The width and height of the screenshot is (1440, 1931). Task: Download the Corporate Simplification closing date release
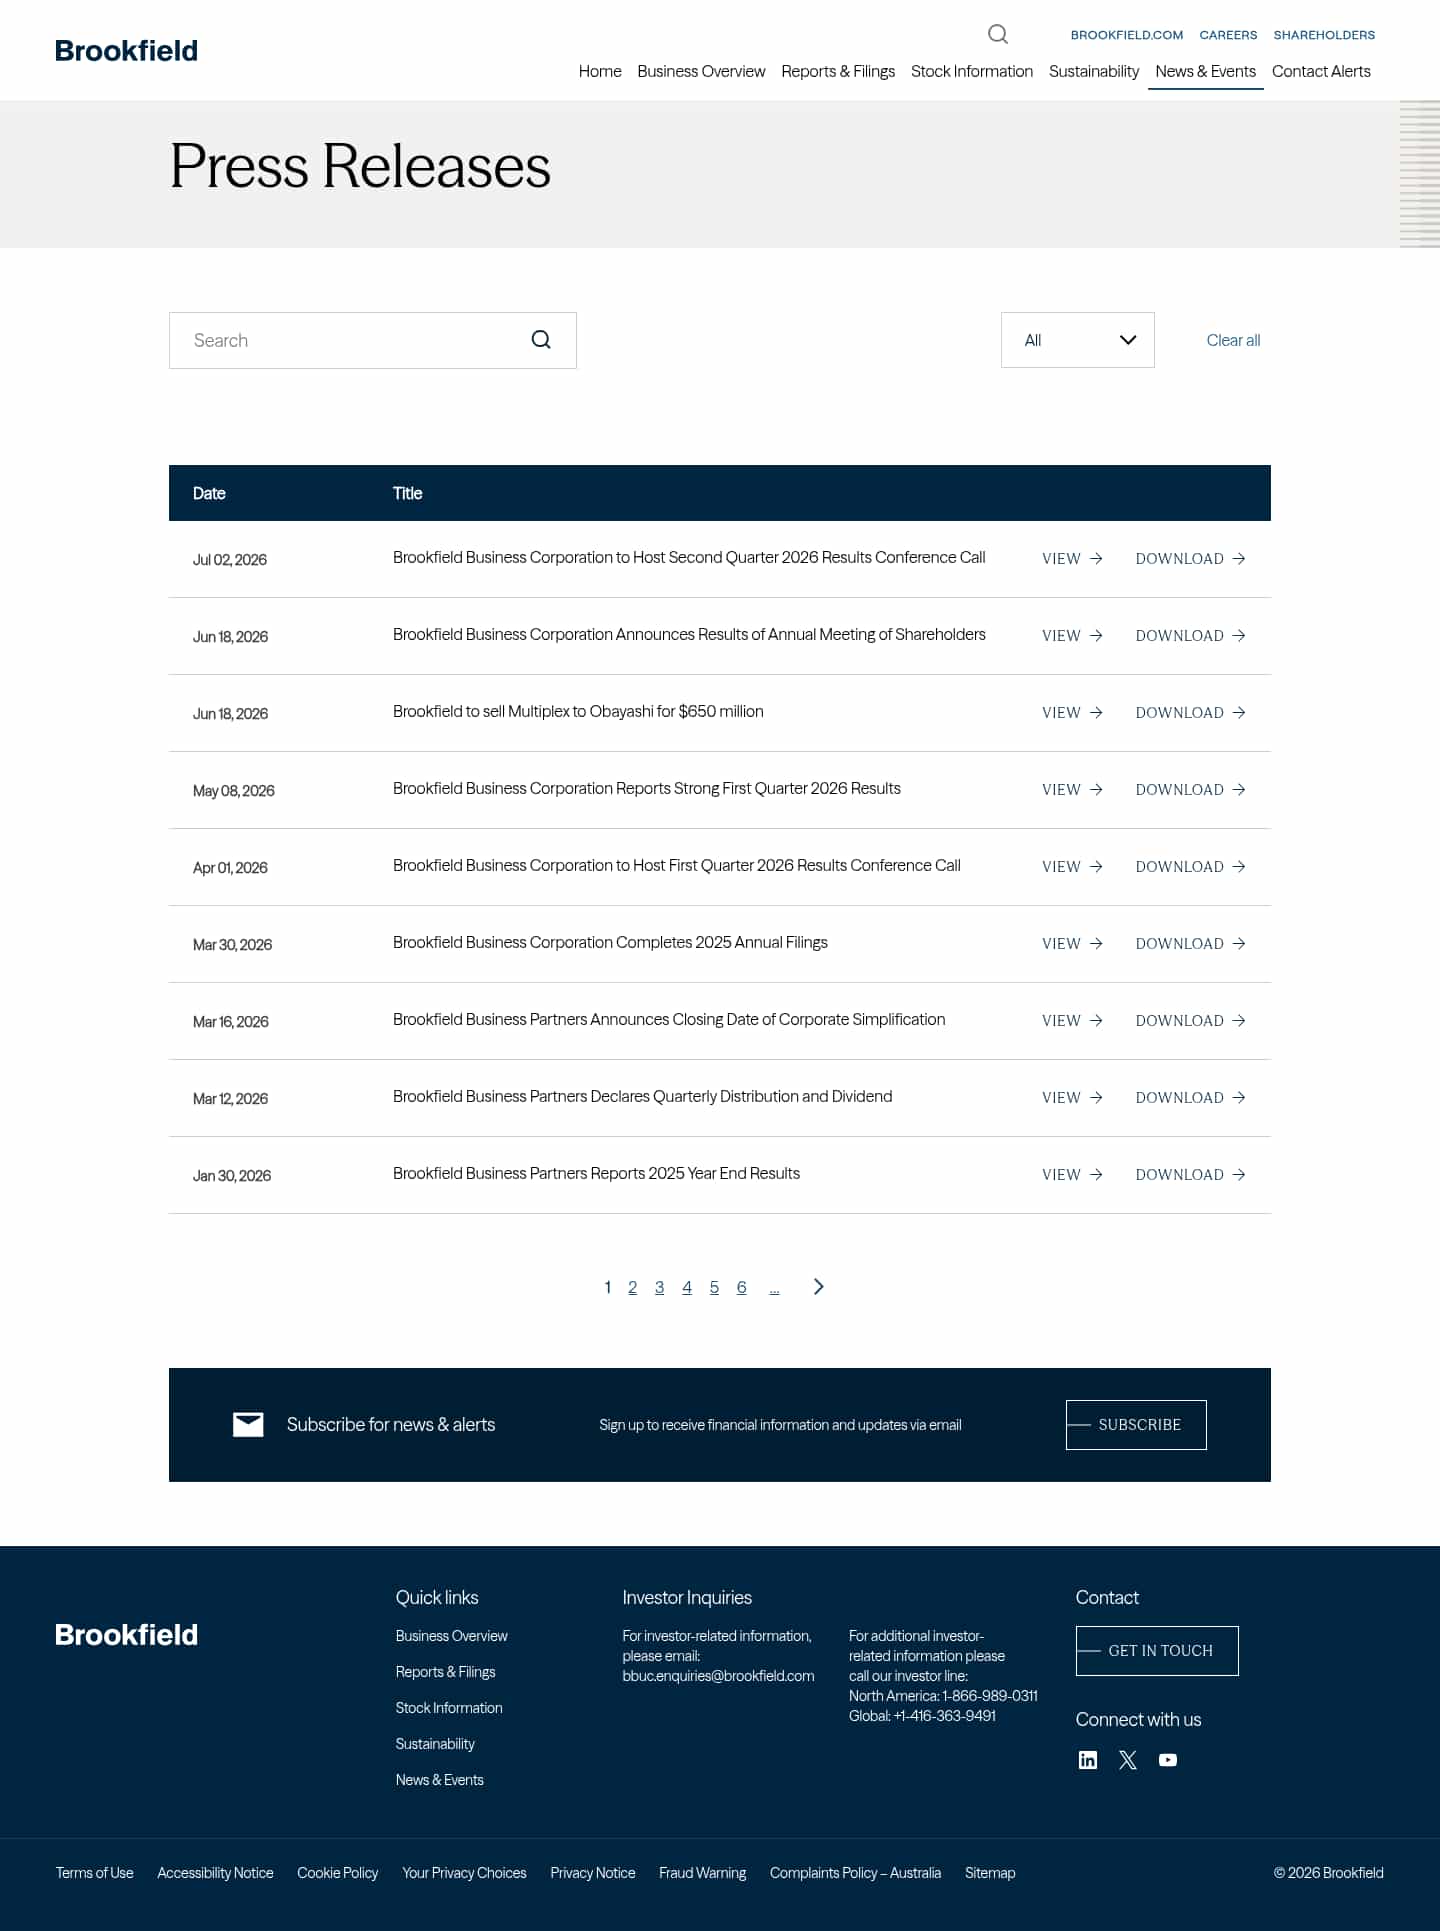(x=1190, y=1021)
